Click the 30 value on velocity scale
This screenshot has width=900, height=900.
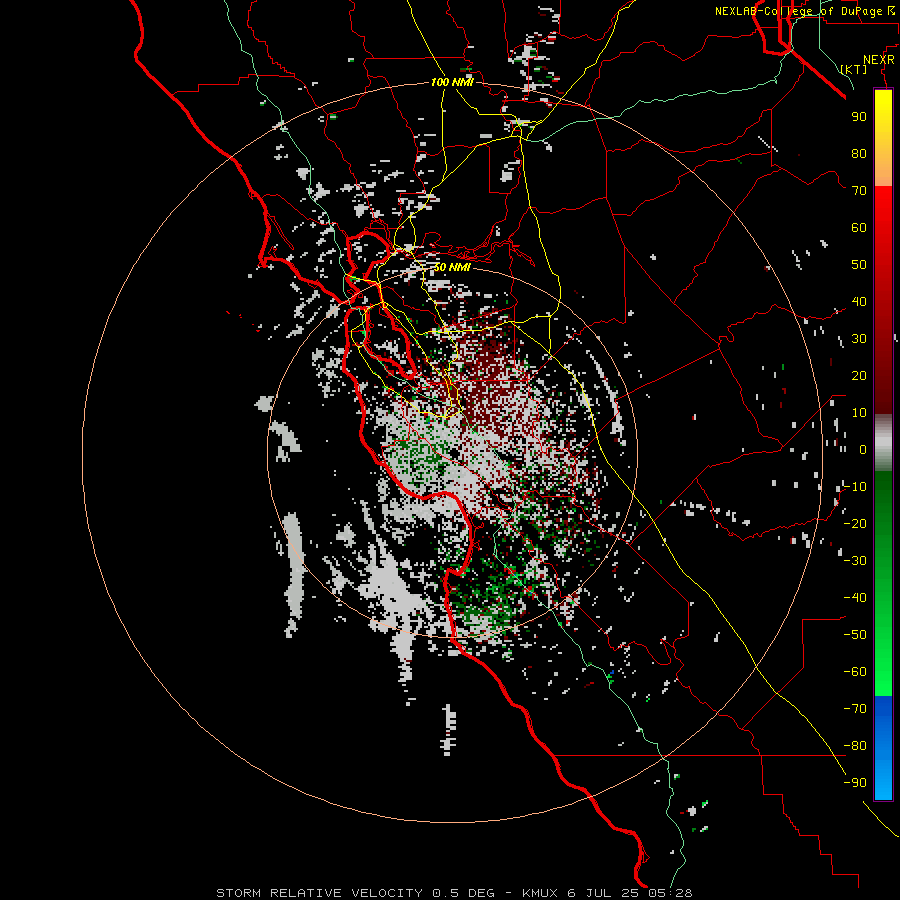(859, 339)
